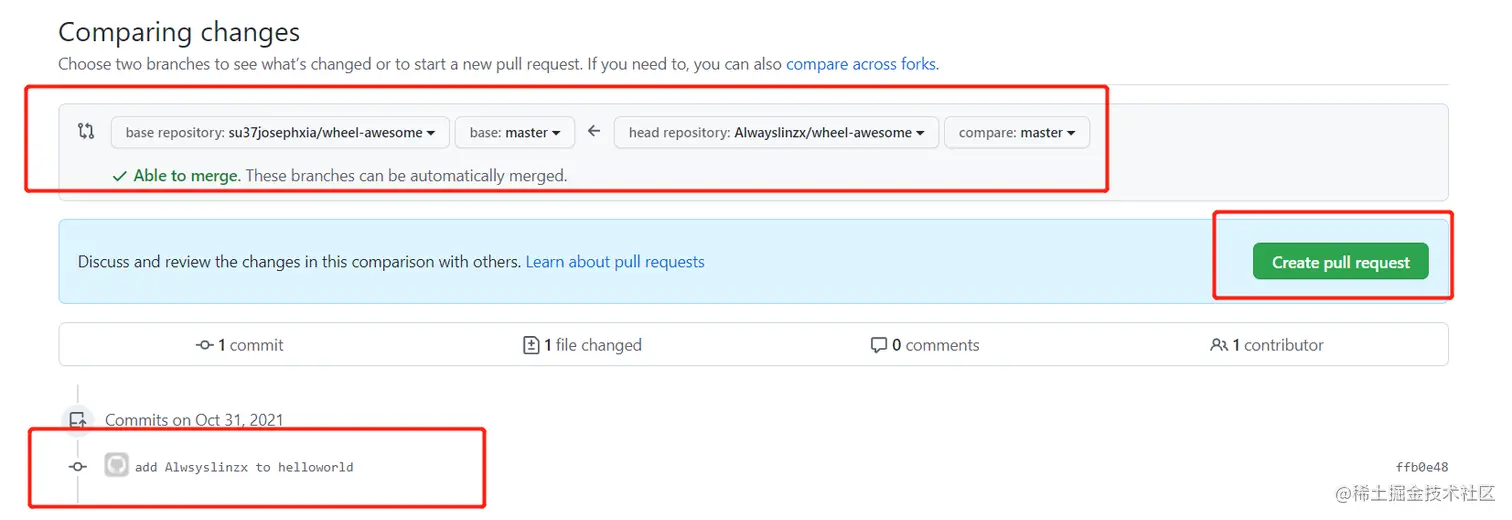Click the left arrow between base and head
1512x520 pixels.
pos(594,131)
